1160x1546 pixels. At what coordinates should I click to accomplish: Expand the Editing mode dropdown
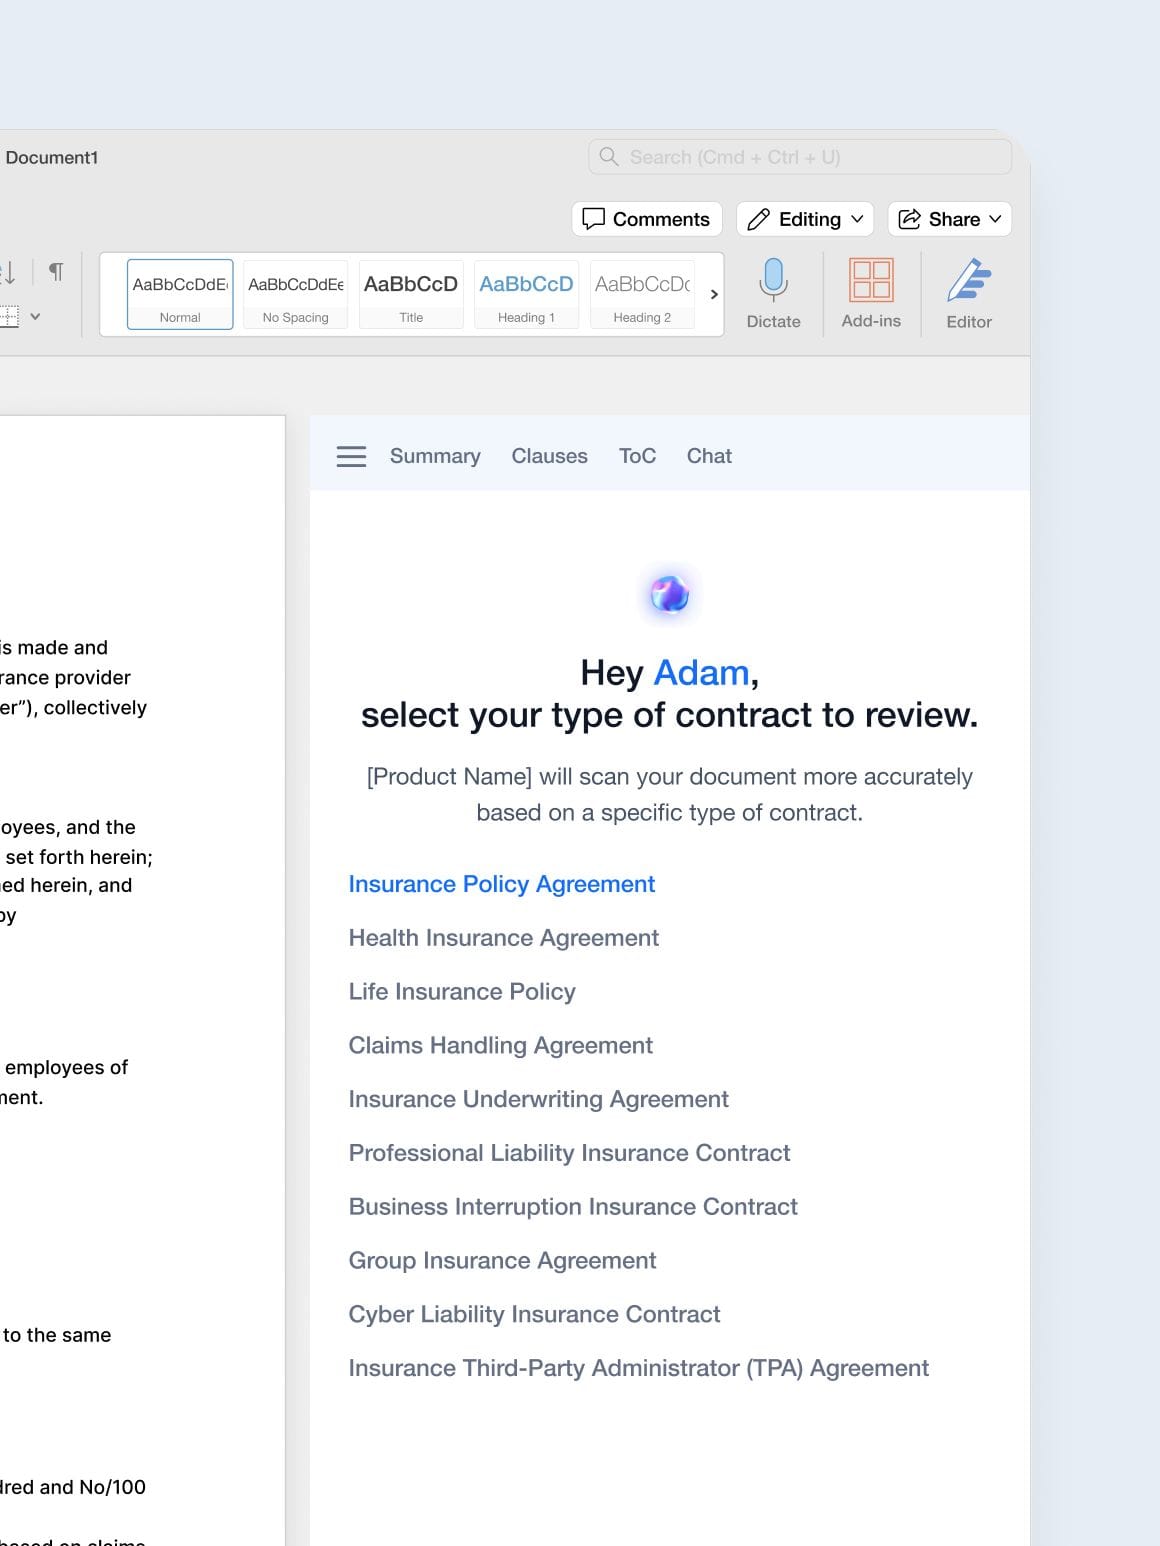(x=805, y=219)
